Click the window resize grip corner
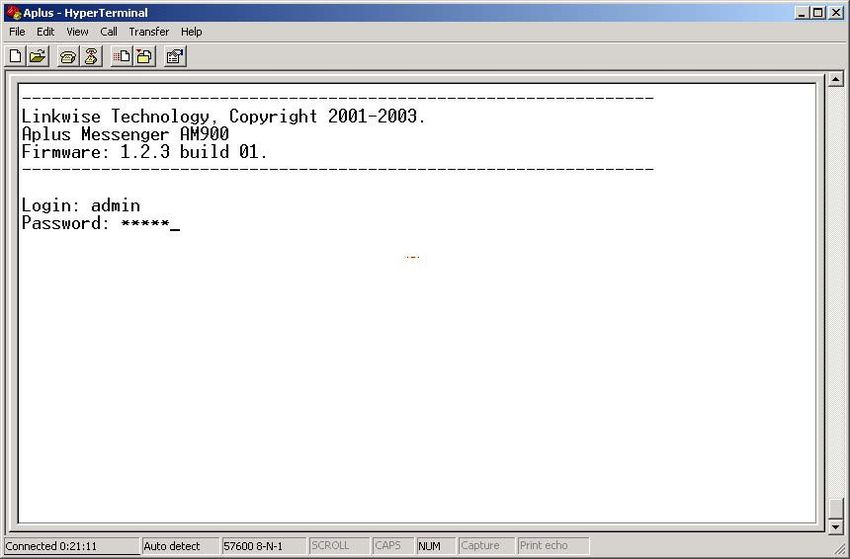This screenshot has height=559, width=850. 838,548
